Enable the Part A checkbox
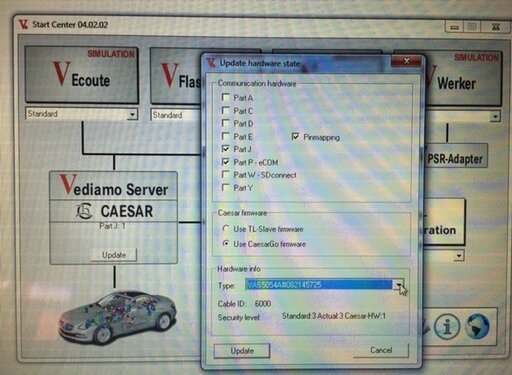The height and width of the screenshot is (375, 512). (226, 97)
